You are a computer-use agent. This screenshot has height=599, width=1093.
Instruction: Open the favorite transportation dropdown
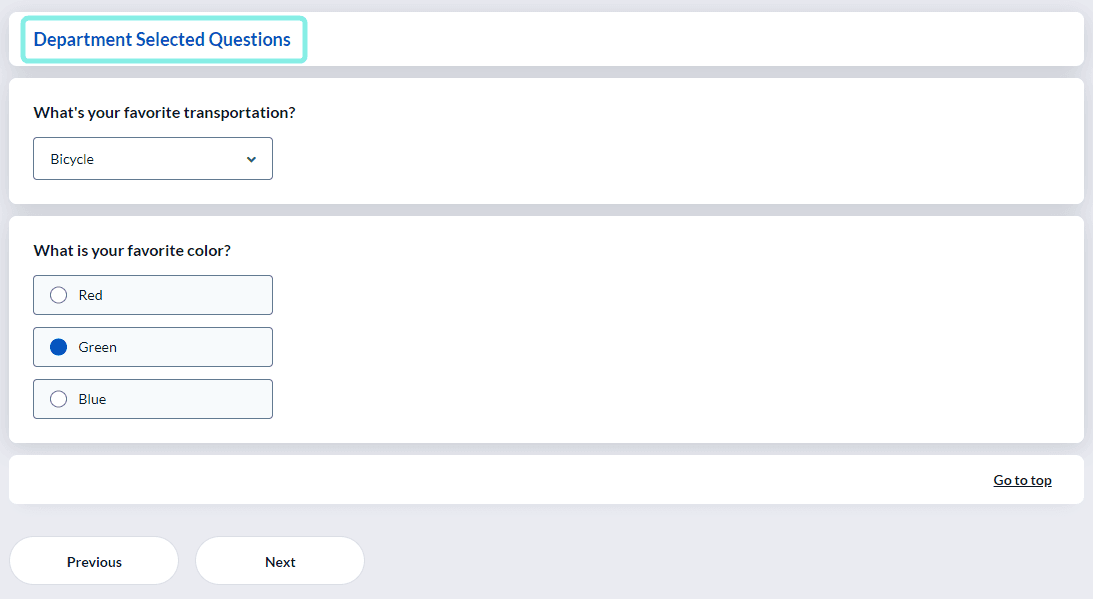(x=153, y=158)
